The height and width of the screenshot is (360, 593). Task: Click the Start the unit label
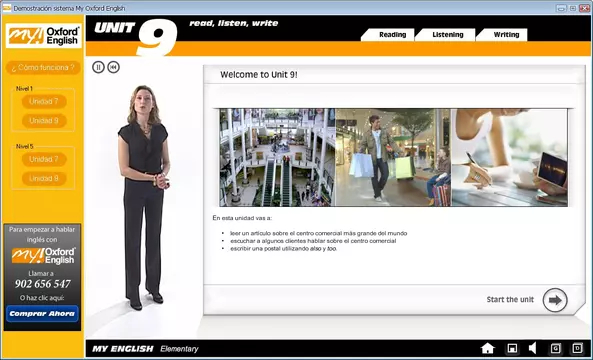tap(510, 299)
